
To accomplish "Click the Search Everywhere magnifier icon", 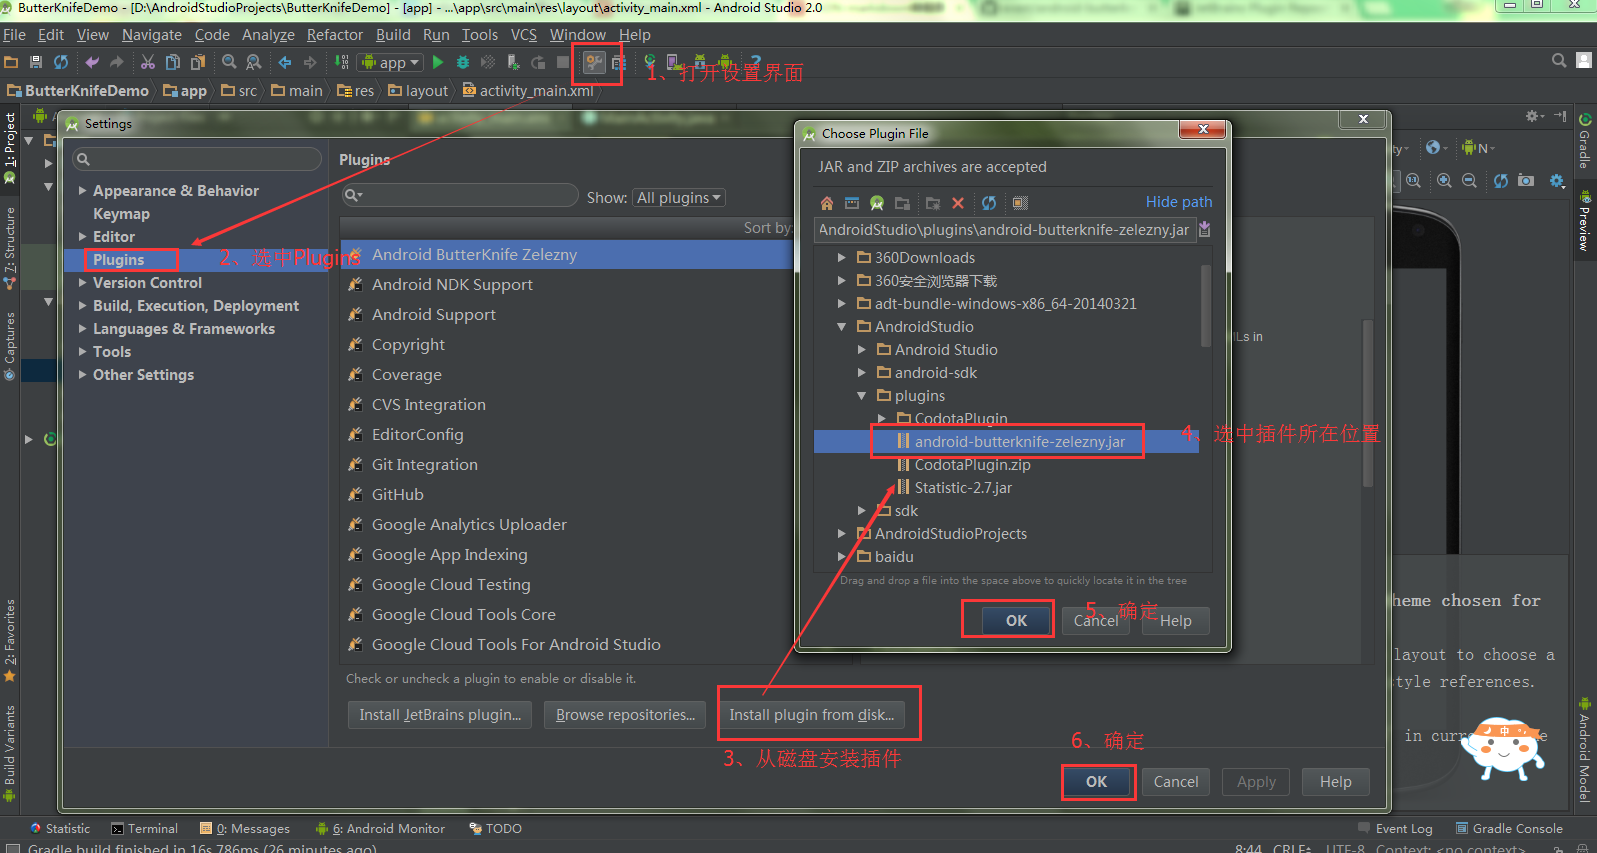I will pos(1559,61).
